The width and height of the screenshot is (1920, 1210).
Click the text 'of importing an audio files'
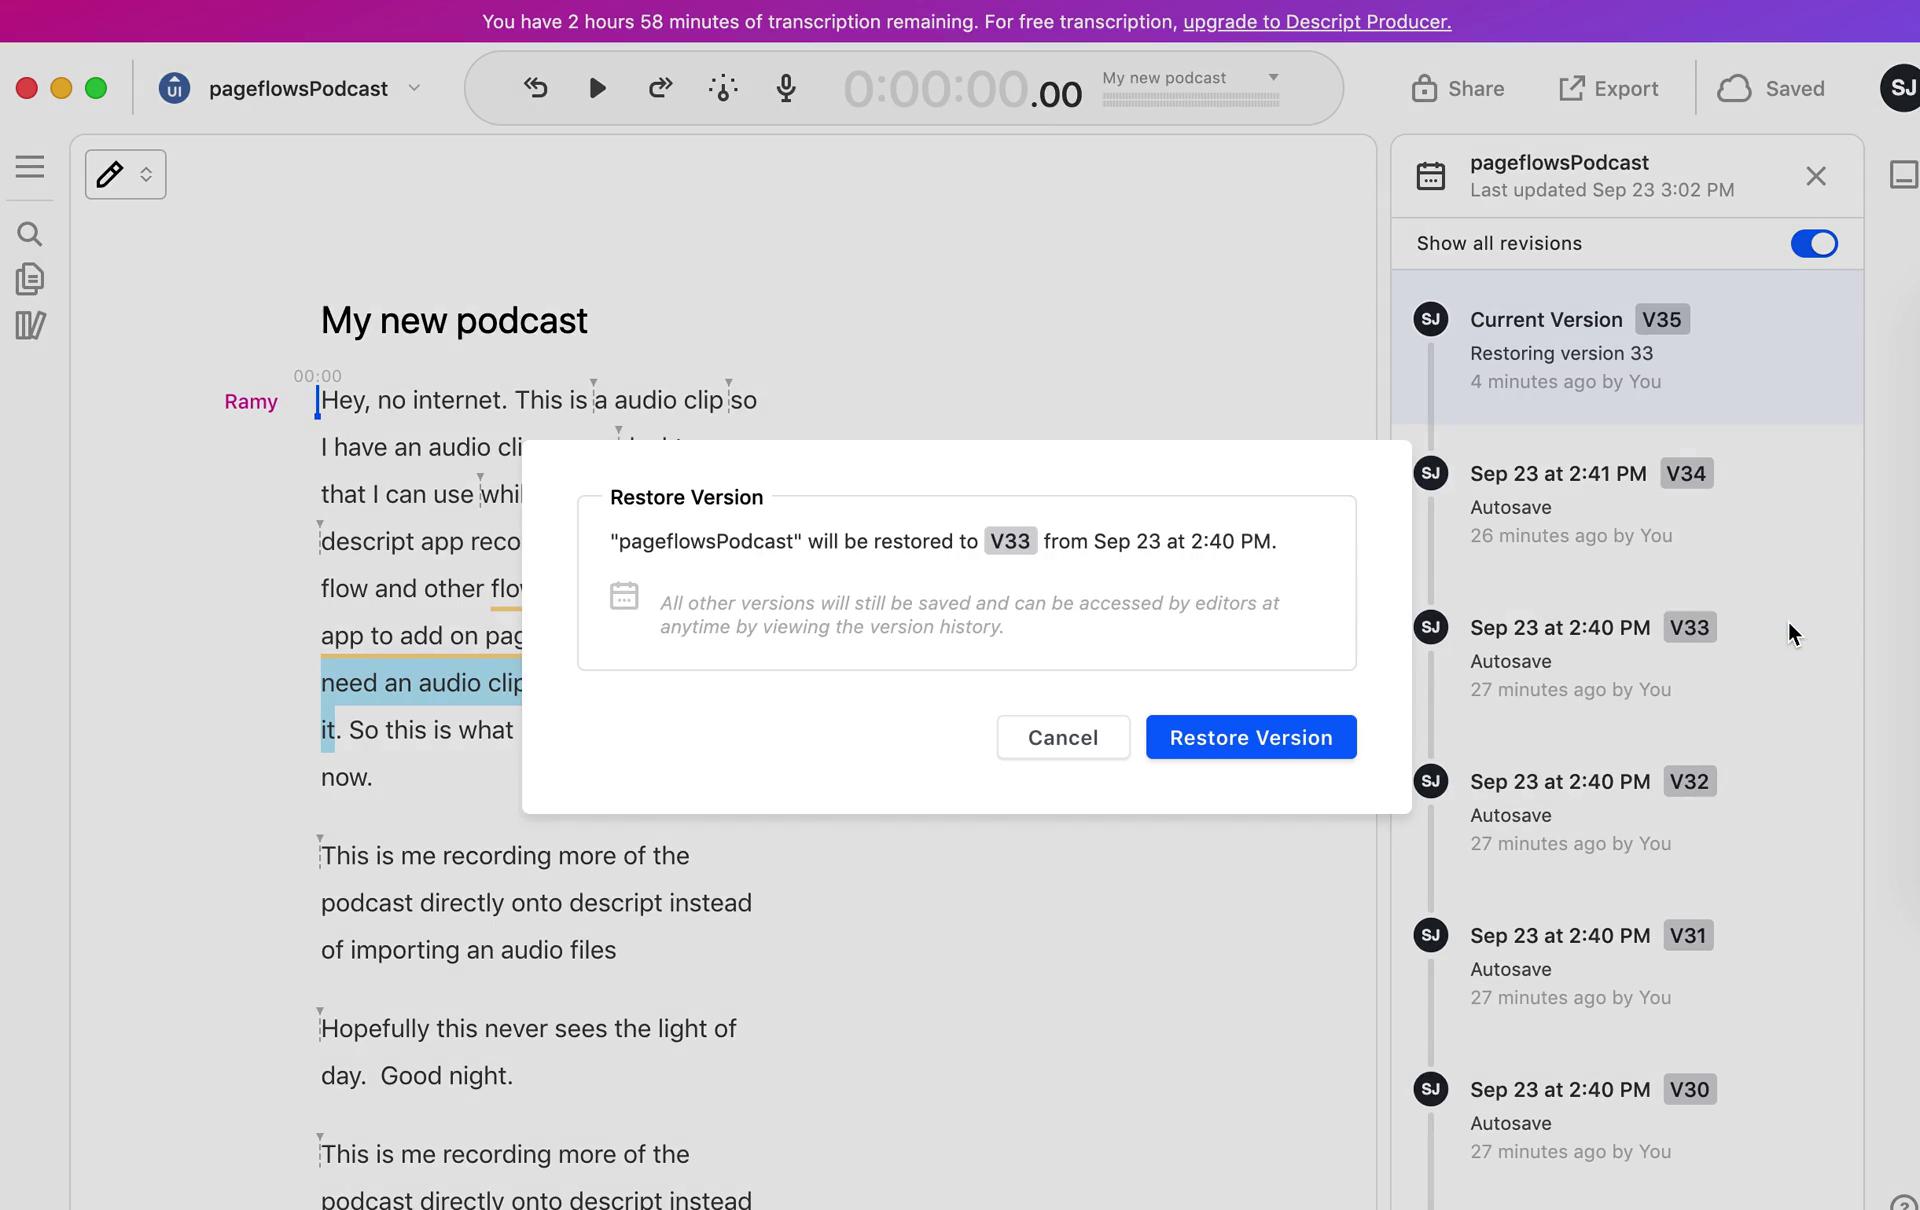click(468, 950)
